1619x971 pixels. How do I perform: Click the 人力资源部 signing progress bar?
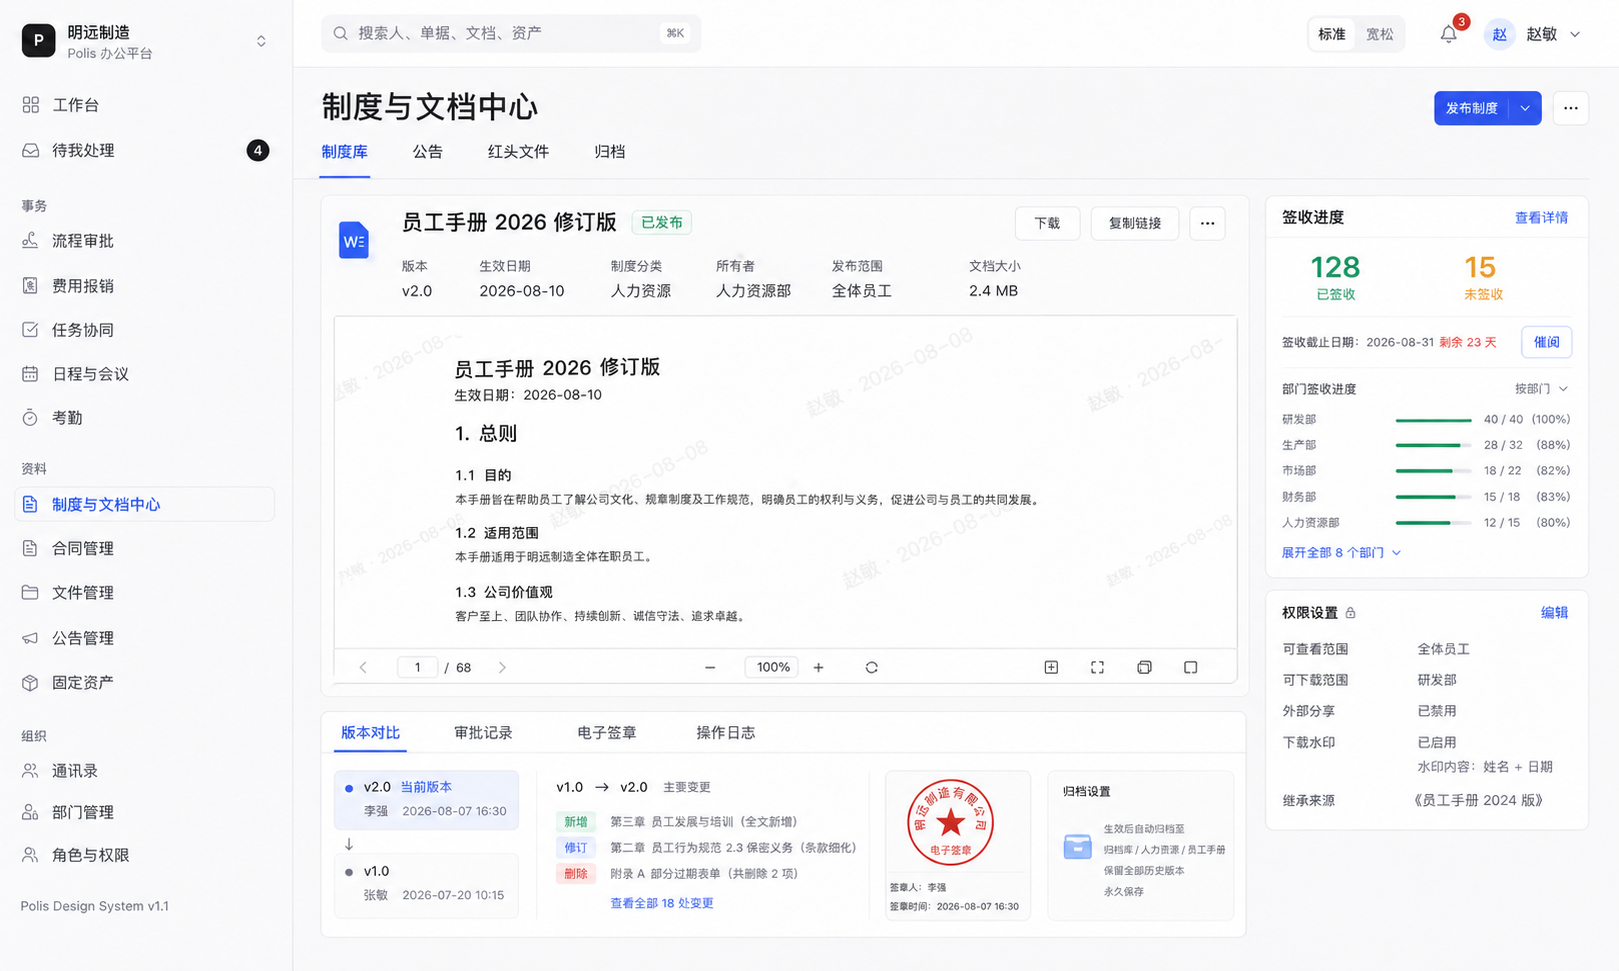point(1433,523)
